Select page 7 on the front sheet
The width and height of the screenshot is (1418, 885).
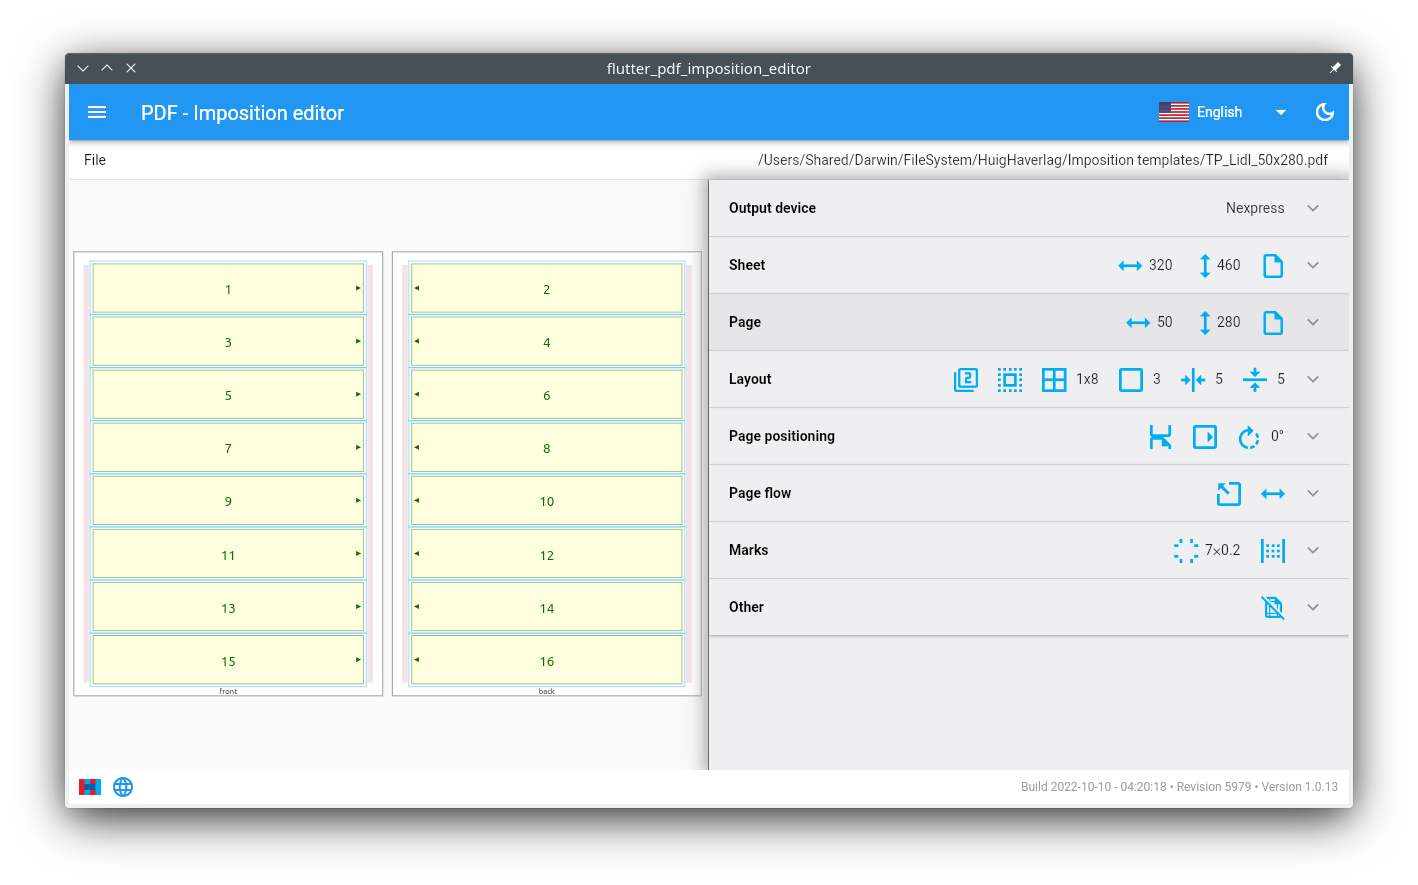coord(228,448)
